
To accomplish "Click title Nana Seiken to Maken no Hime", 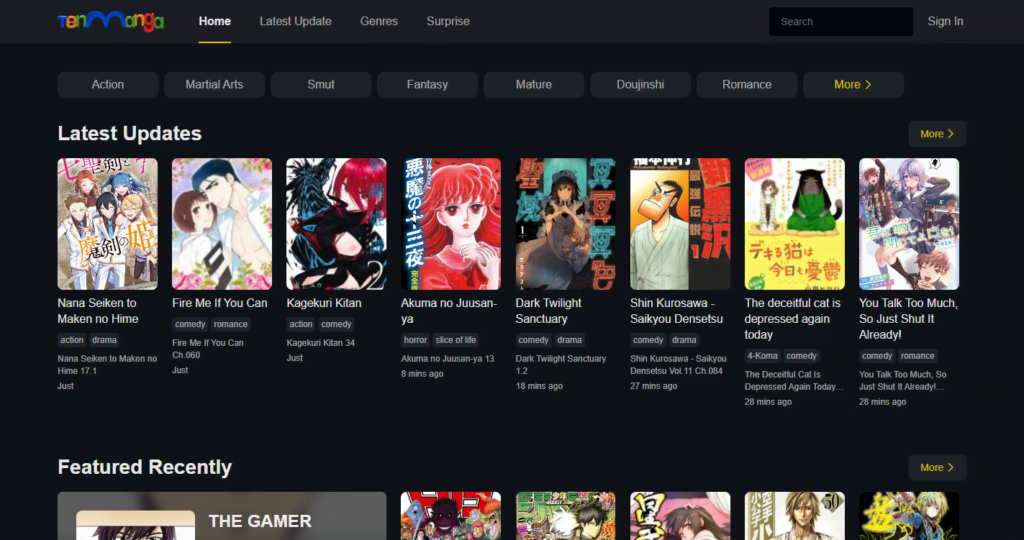I will pyautogui.click(x=98, y=311).
